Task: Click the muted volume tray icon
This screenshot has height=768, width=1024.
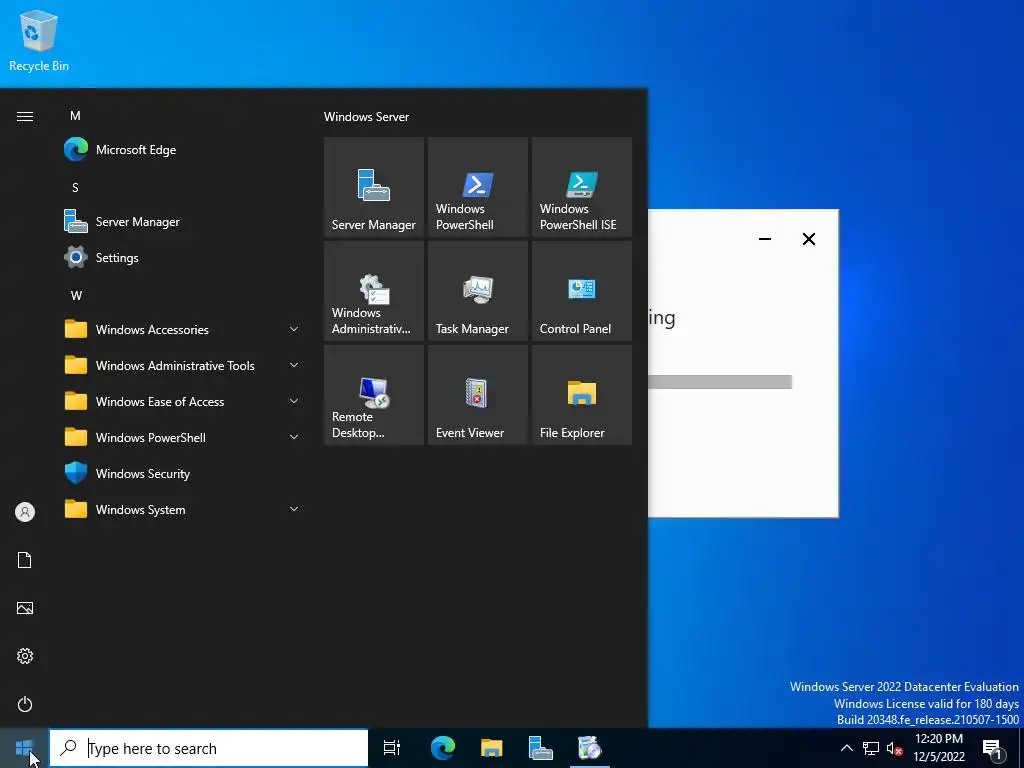Action: pos(894,748)
